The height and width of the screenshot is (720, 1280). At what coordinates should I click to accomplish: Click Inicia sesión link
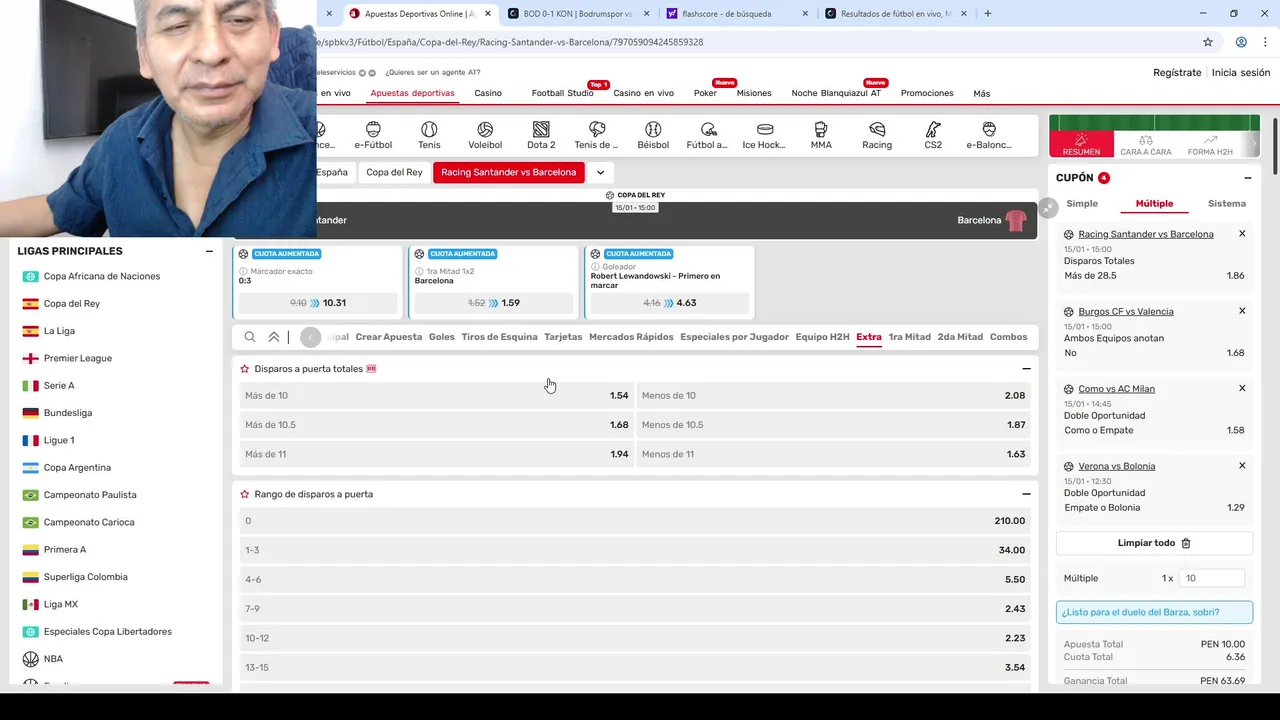1241,73
